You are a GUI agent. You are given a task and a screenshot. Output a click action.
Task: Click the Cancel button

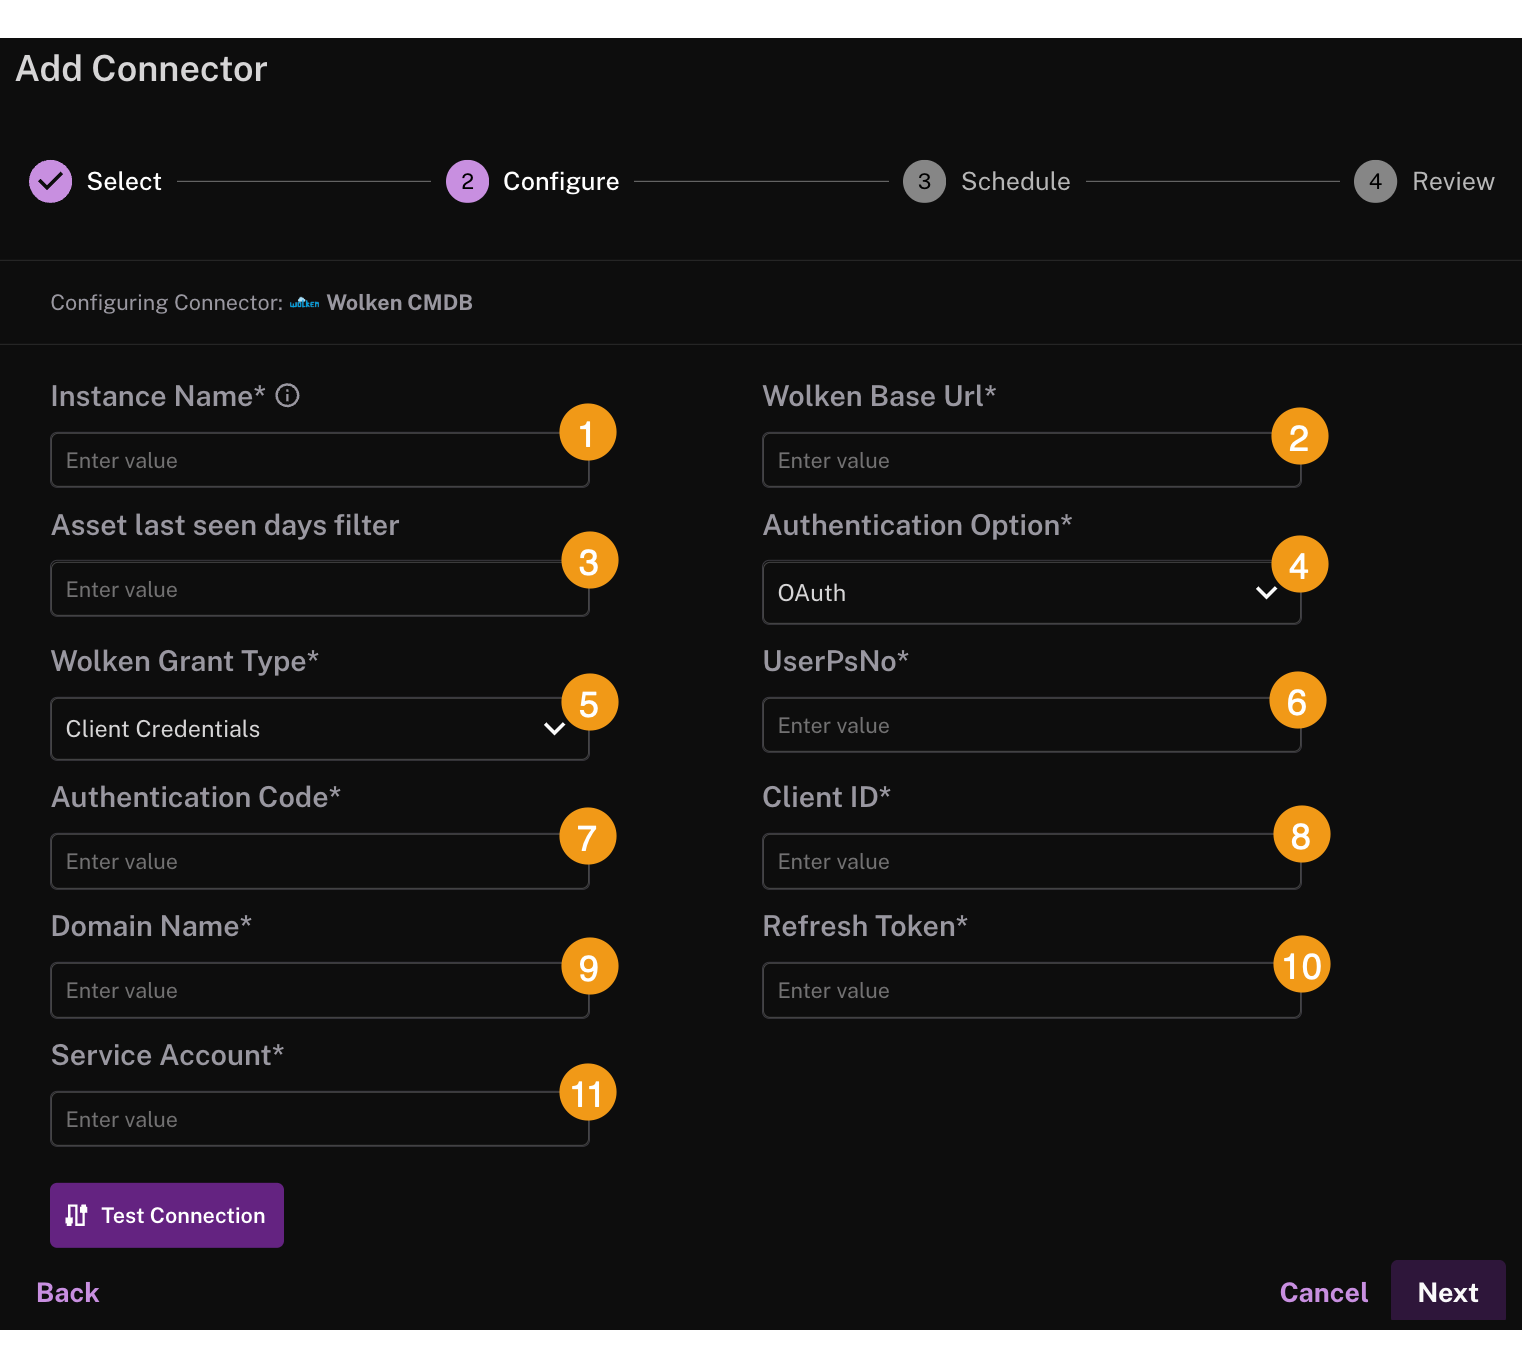click(x=1323, y=1292)
